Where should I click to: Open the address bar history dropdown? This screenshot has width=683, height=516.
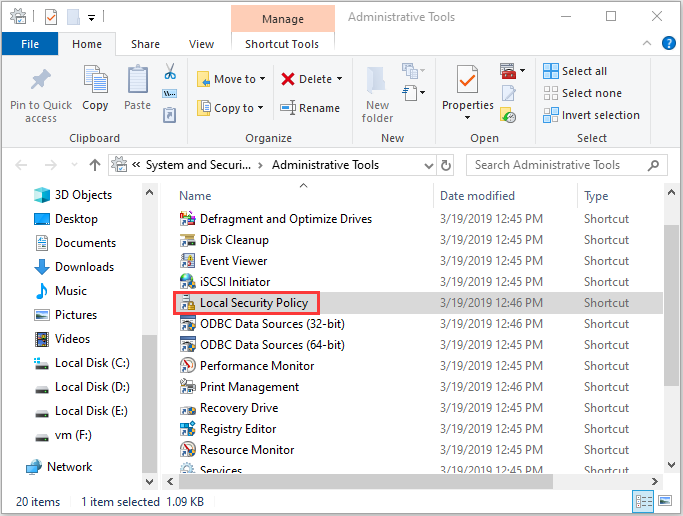coord(429,165)
